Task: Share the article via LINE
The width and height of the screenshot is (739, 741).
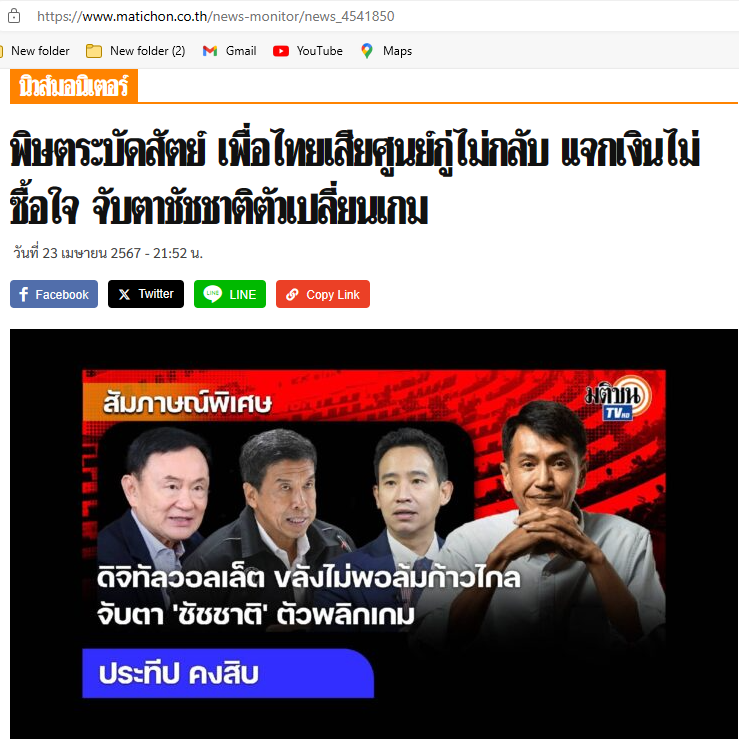Action: point(230,294)
